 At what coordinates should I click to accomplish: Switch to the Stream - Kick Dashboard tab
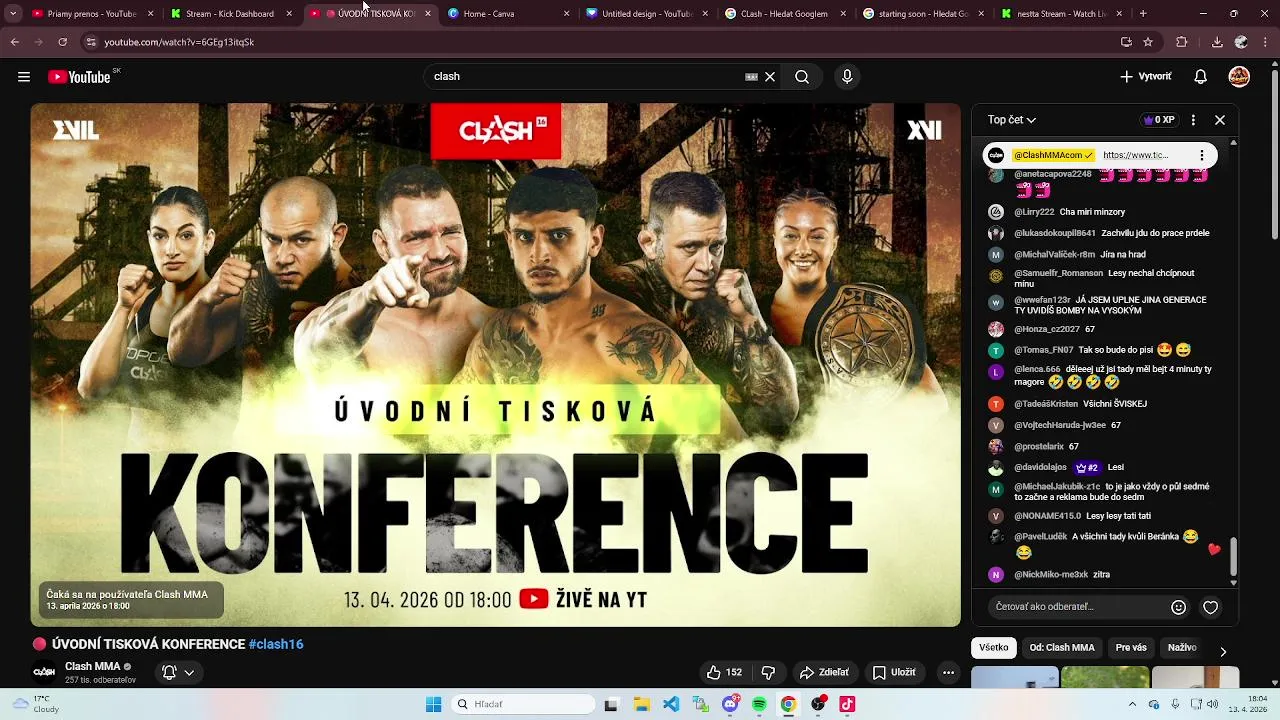pos(231,14)
